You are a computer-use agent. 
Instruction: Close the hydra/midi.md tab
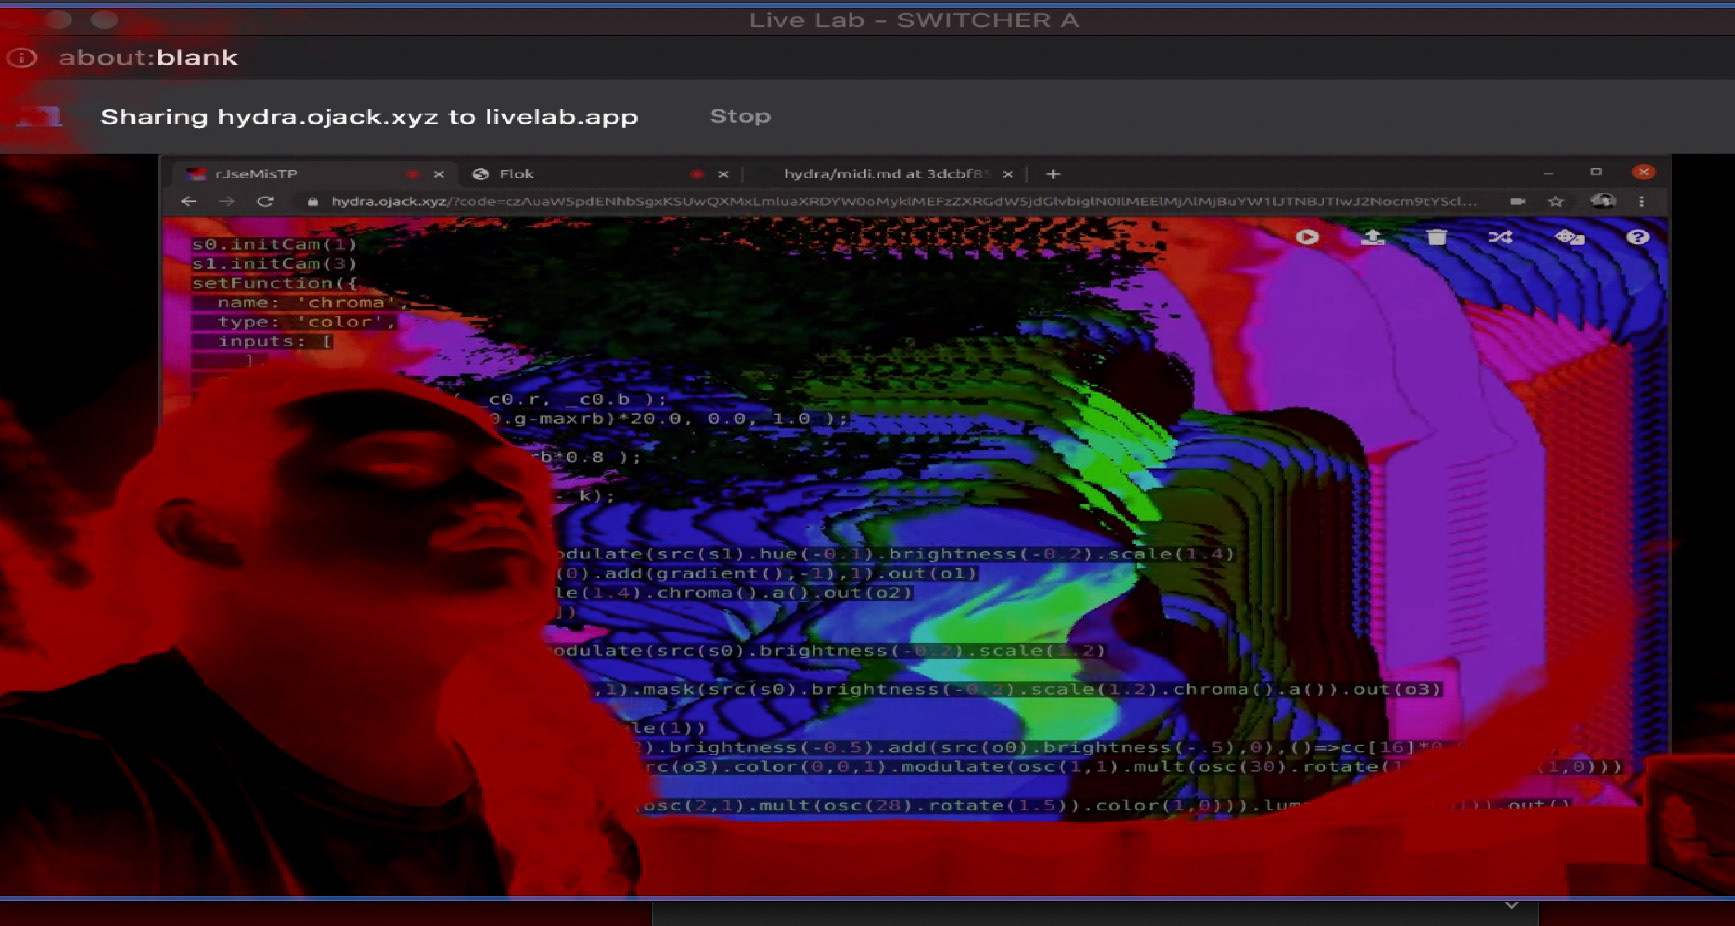coord(1008,174)
